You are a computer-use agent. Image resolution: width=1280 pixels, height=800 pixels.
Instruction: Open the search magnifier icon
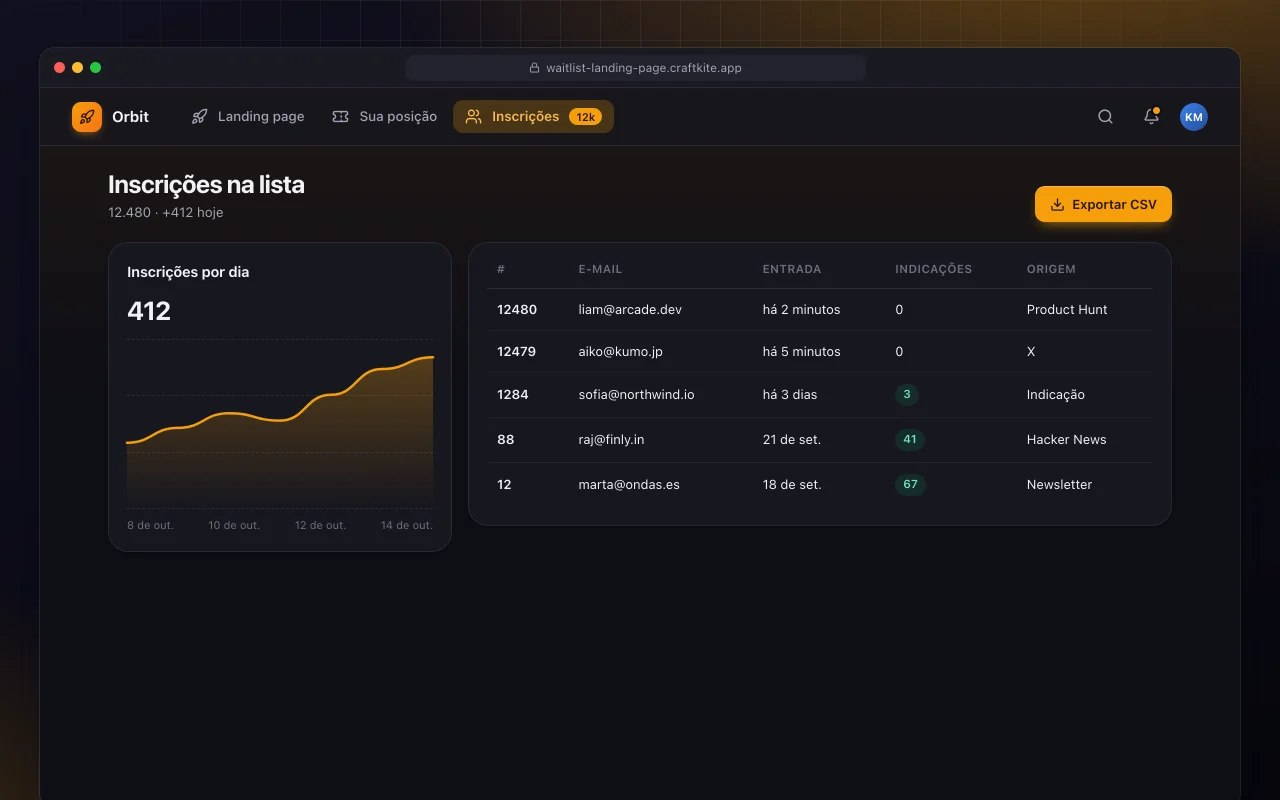coord(1105,117)
